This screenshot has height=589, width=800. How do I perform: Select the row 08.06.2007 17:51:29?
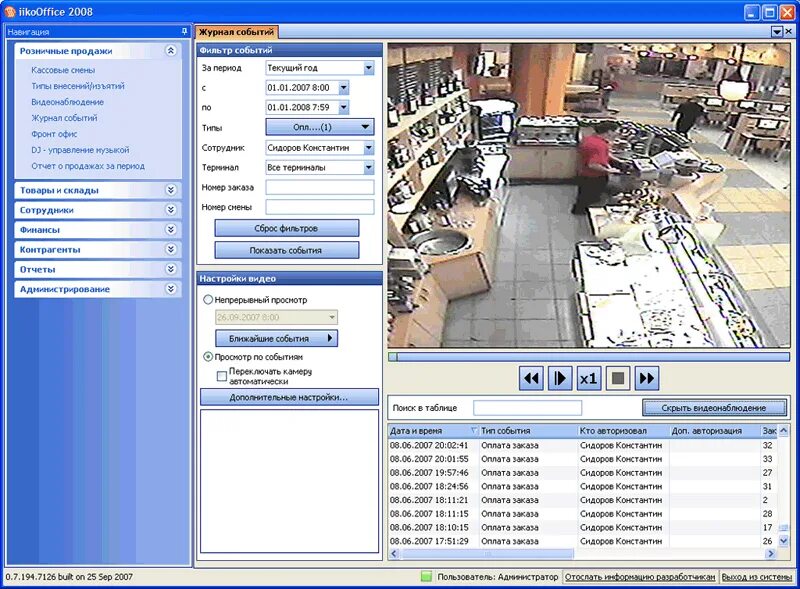pos(583,541)
